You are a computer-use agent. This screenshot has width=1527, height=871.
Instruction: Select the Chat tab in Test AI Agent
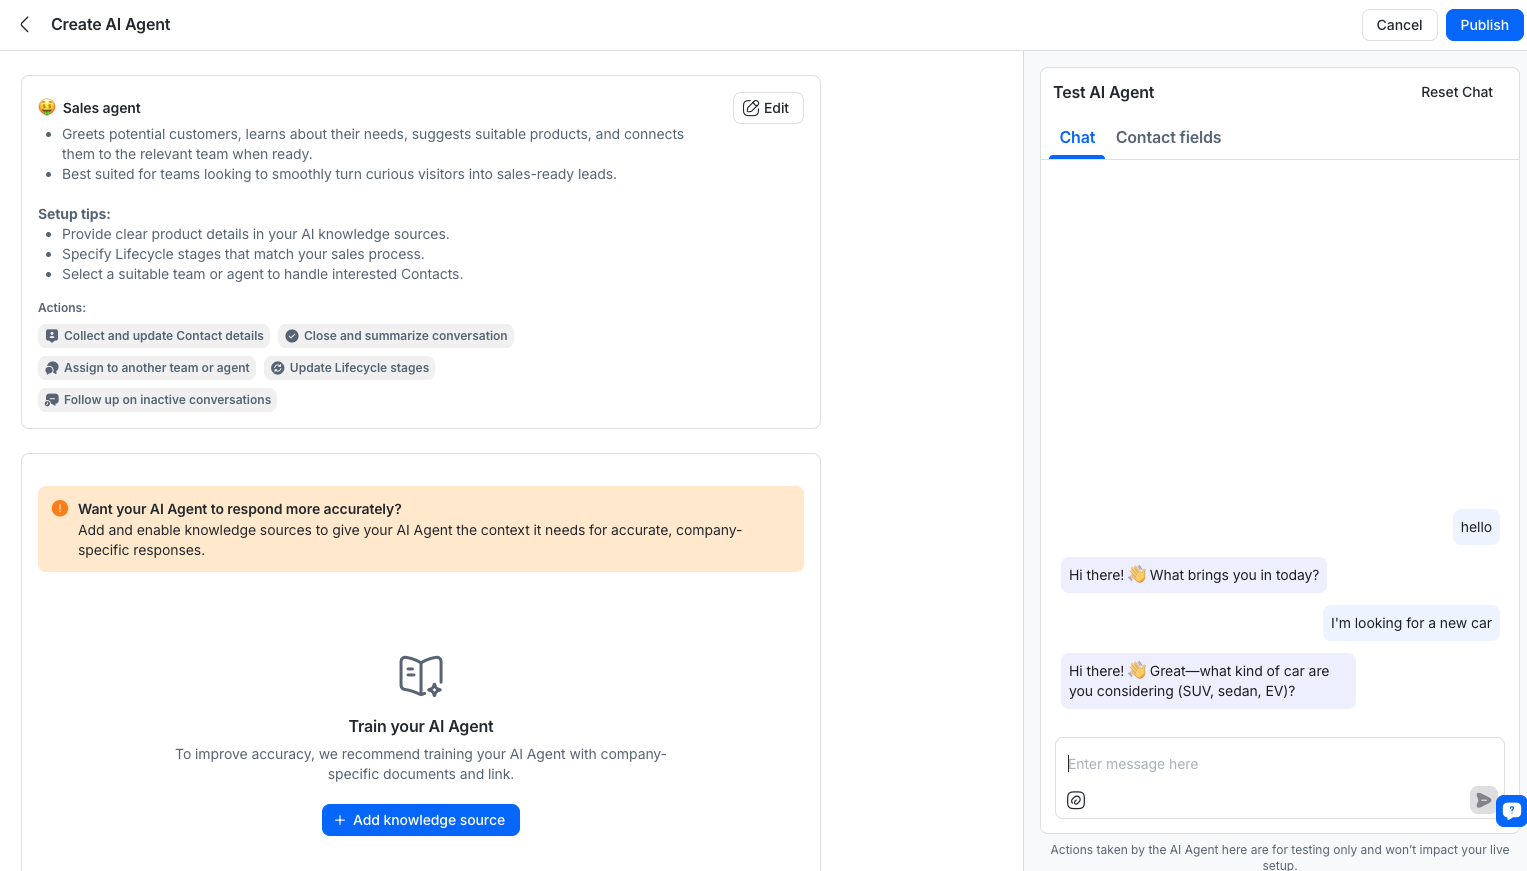point(1077,137)
